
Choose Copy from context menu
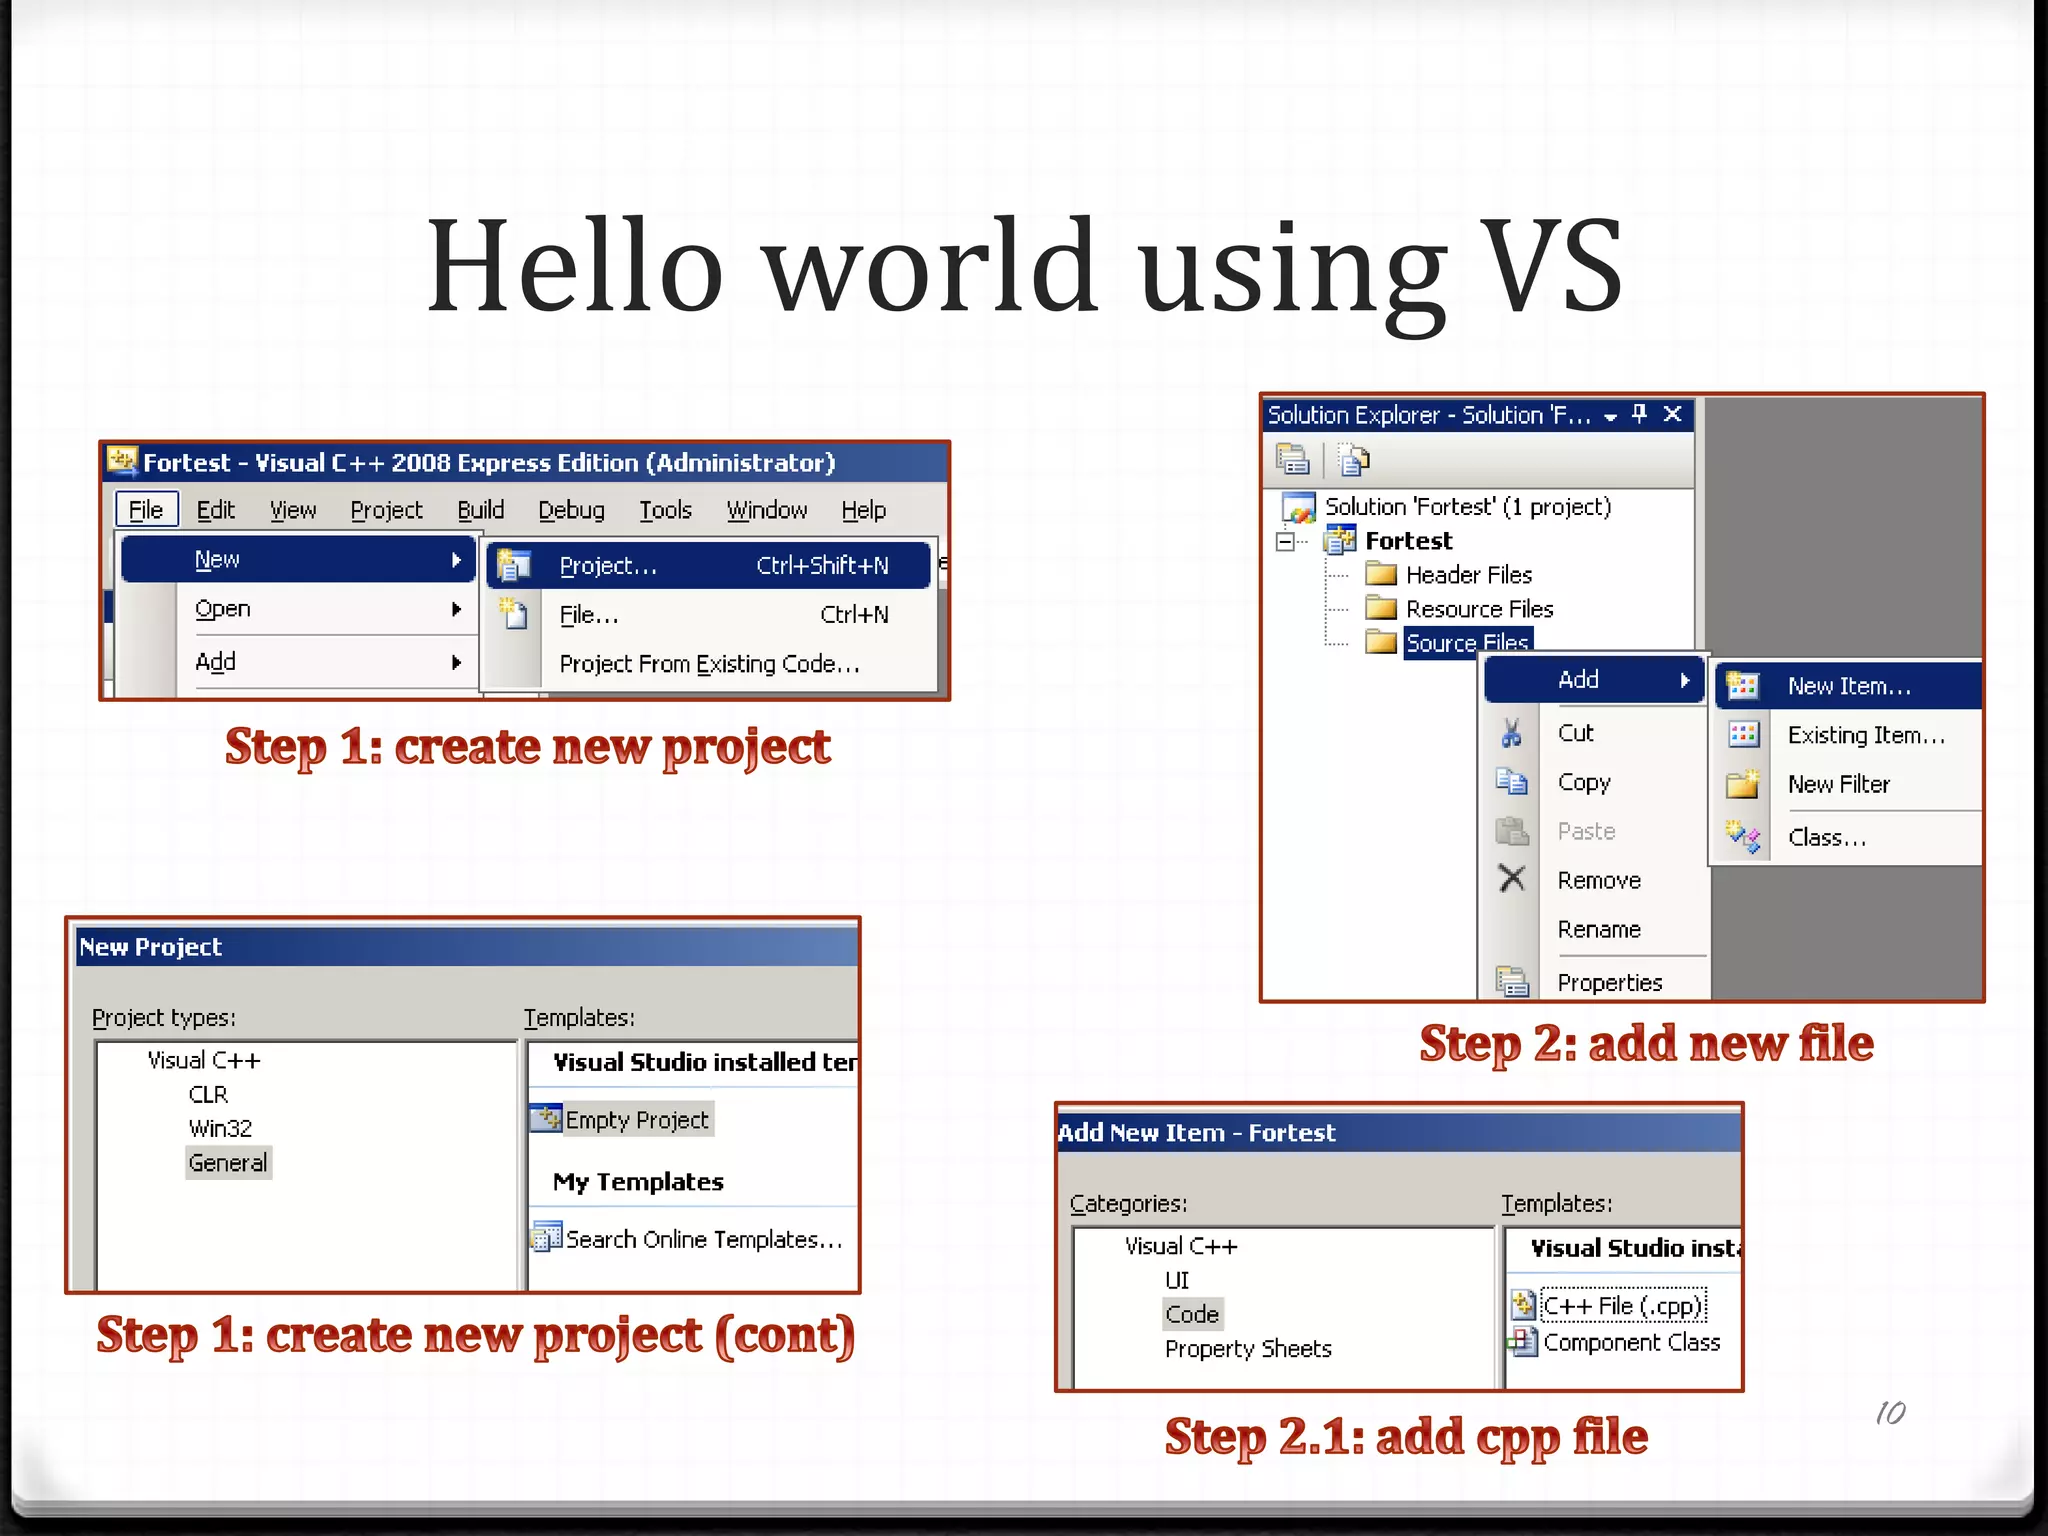point(1584,782)
